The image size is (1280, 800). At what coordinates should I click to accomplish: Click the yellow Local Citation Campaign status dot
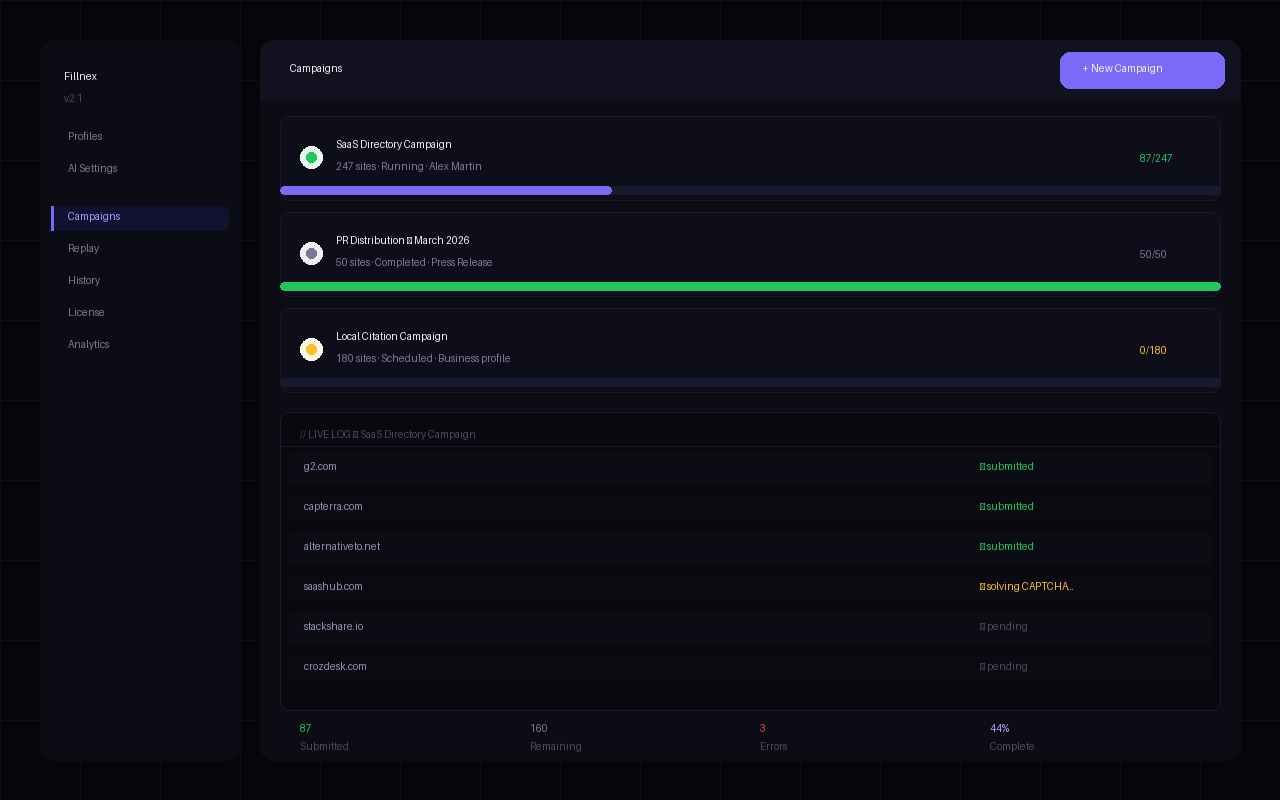click(x=311, y=349)
